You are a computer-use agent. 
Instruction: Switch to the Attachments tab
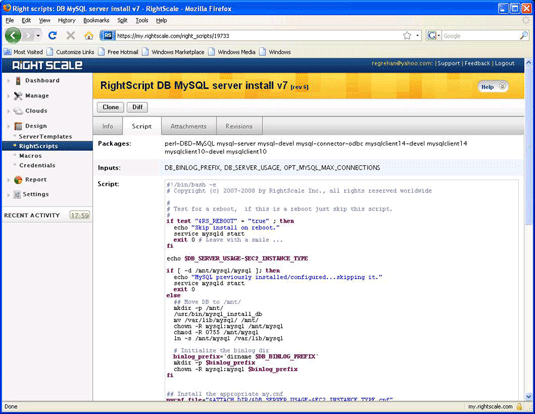188,126
